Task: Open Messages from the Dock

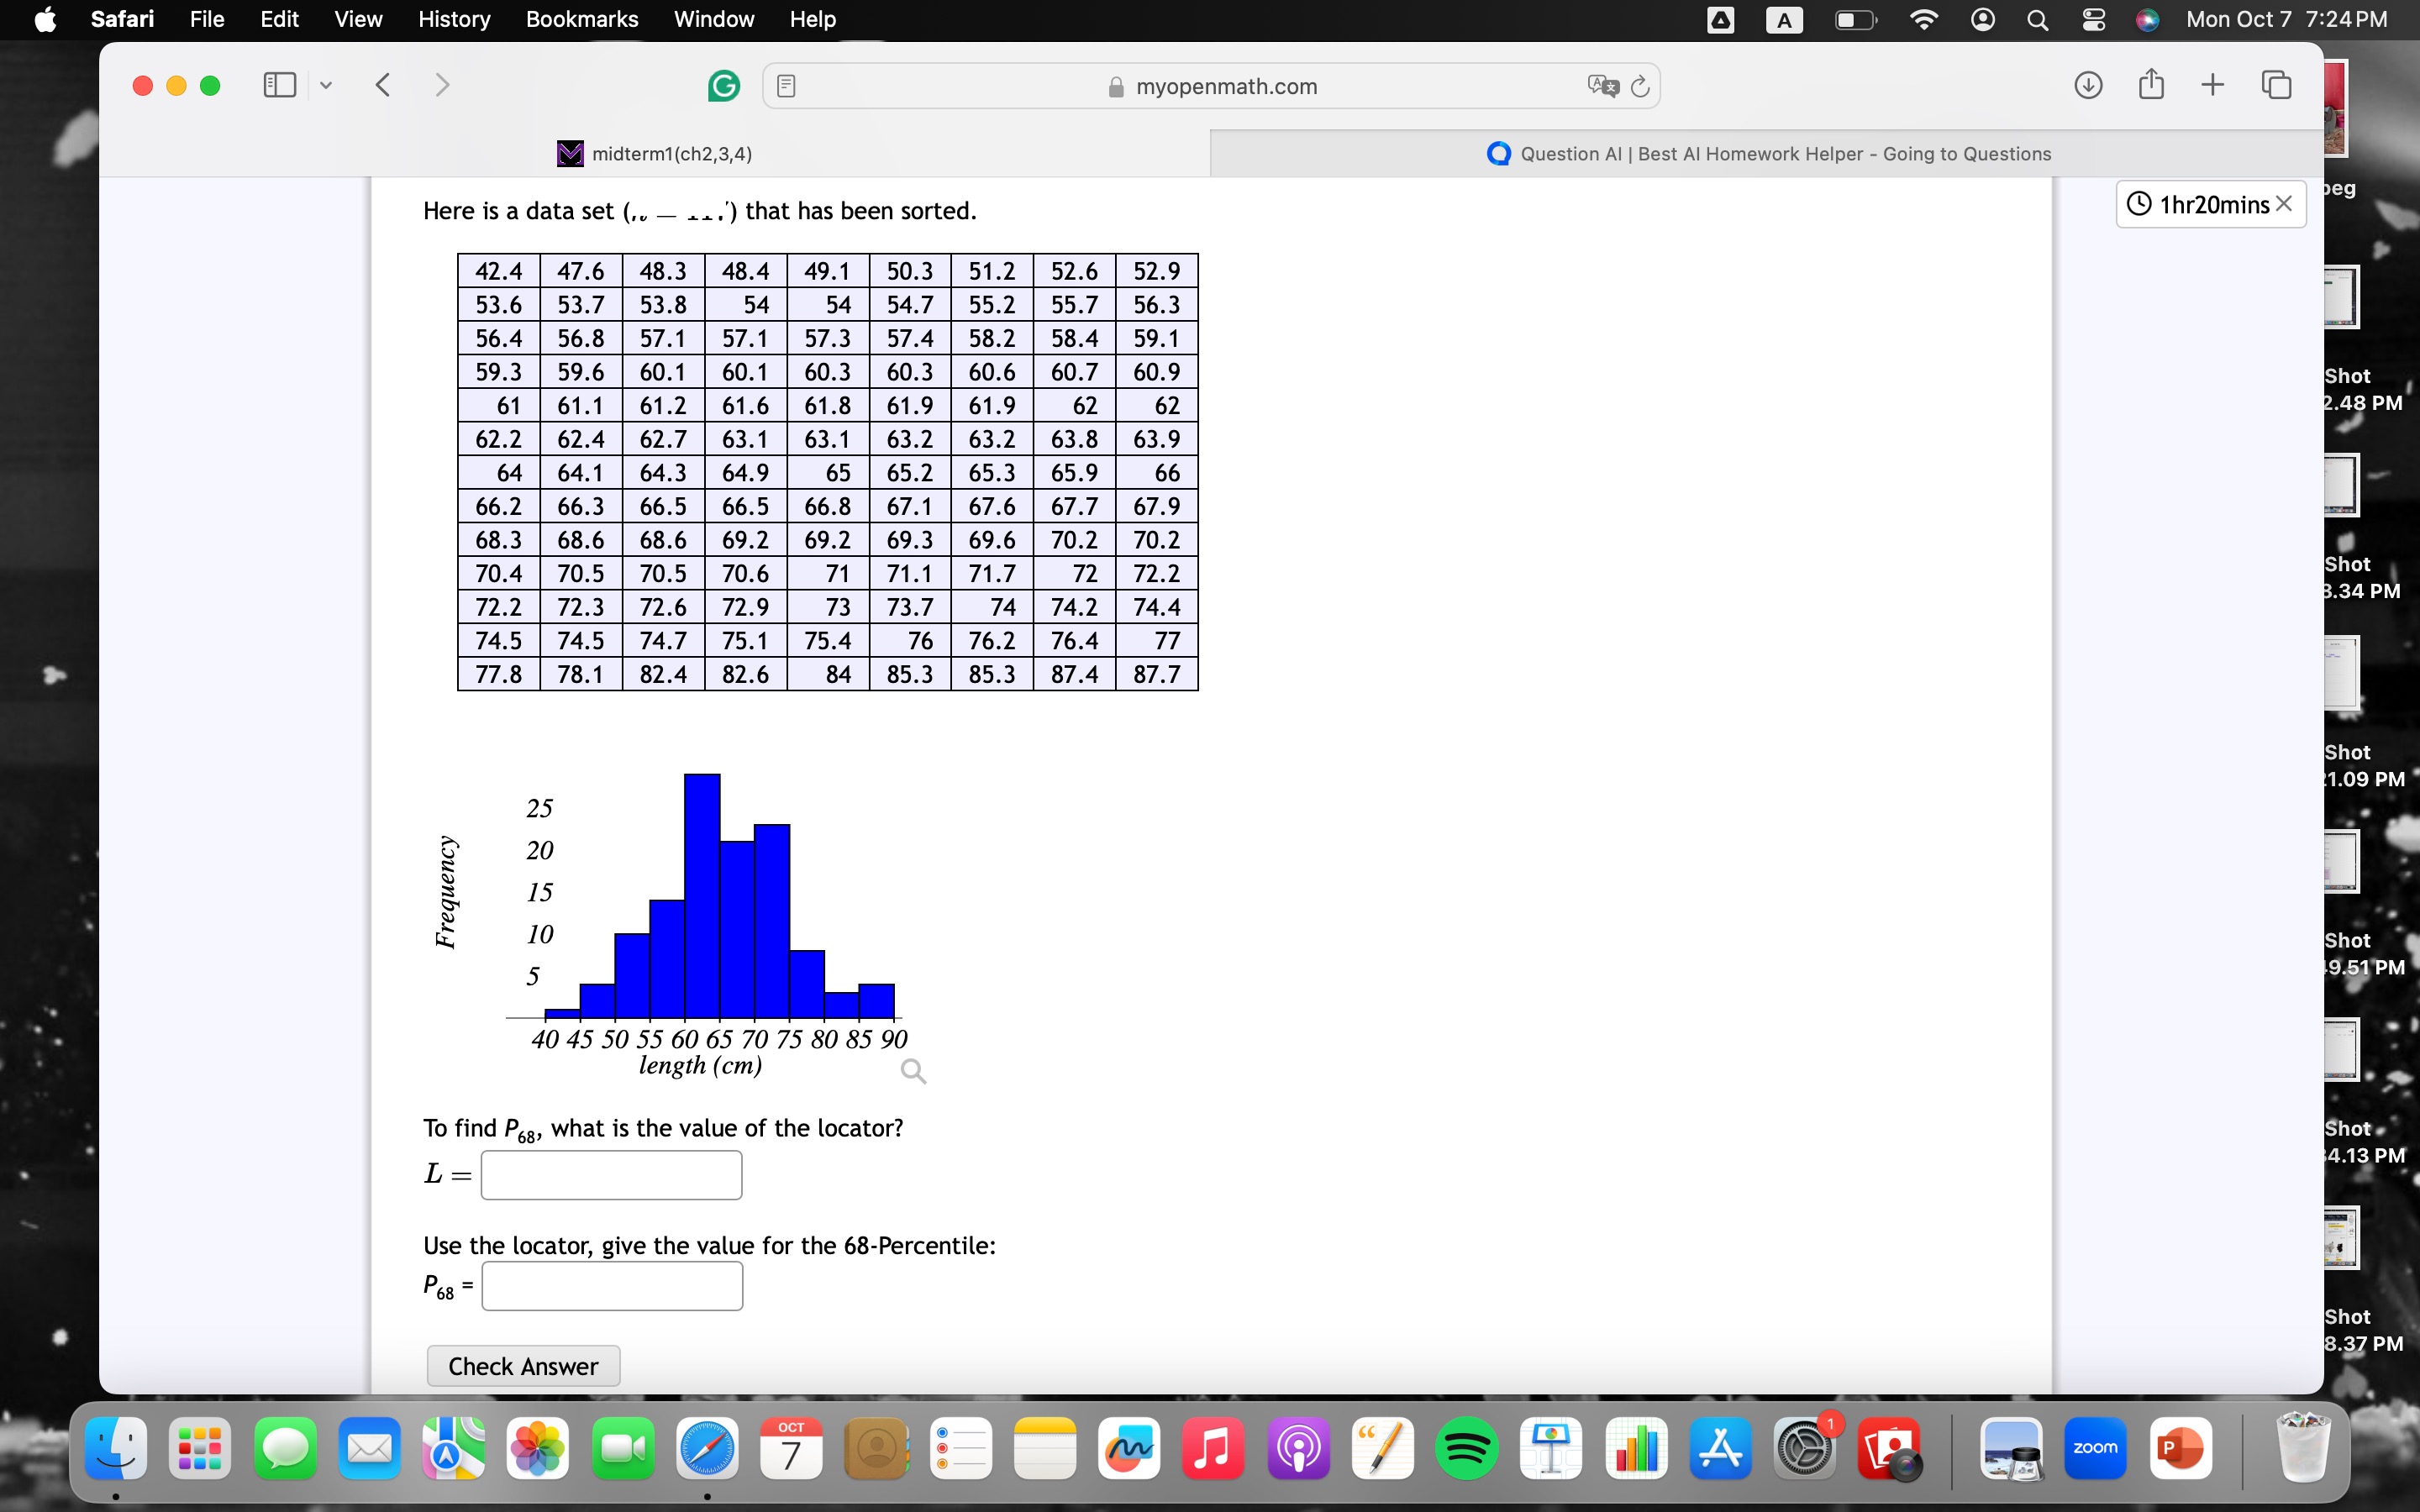Action: coord(285,1448)
